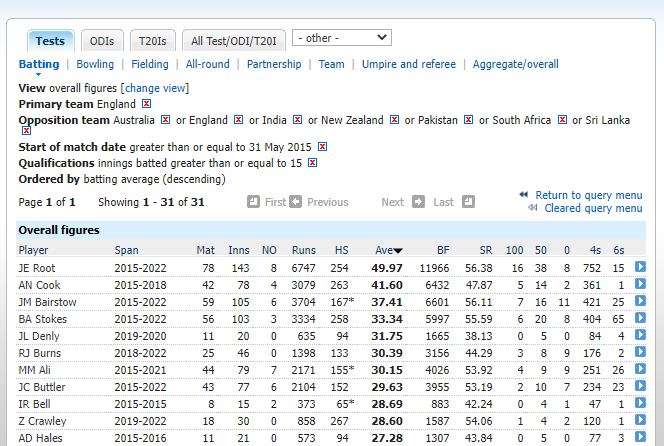Click the First page navigation icon
664x446 pixels.
click(x=253, y=202)
